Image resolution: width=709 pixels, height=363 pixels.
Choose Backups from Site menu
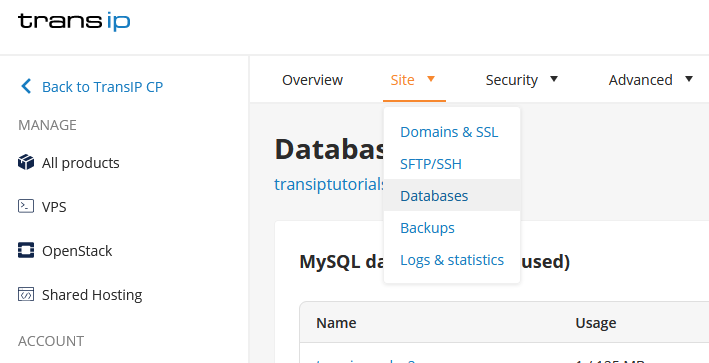[x=452, y=227]
